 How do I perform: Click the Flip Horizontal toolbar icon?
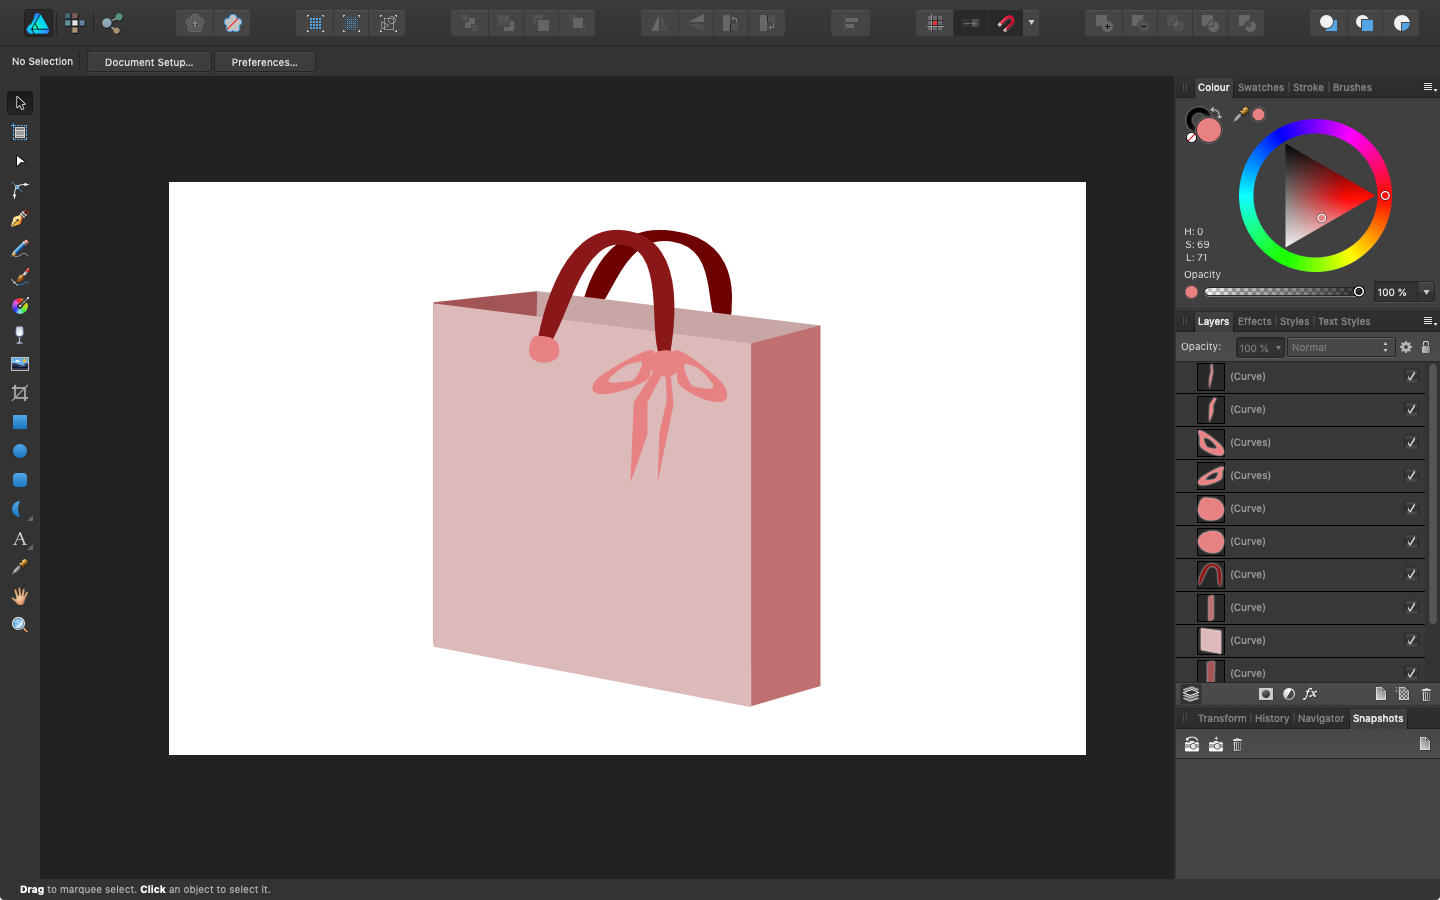pyautogui.click(x=659, y=23)
